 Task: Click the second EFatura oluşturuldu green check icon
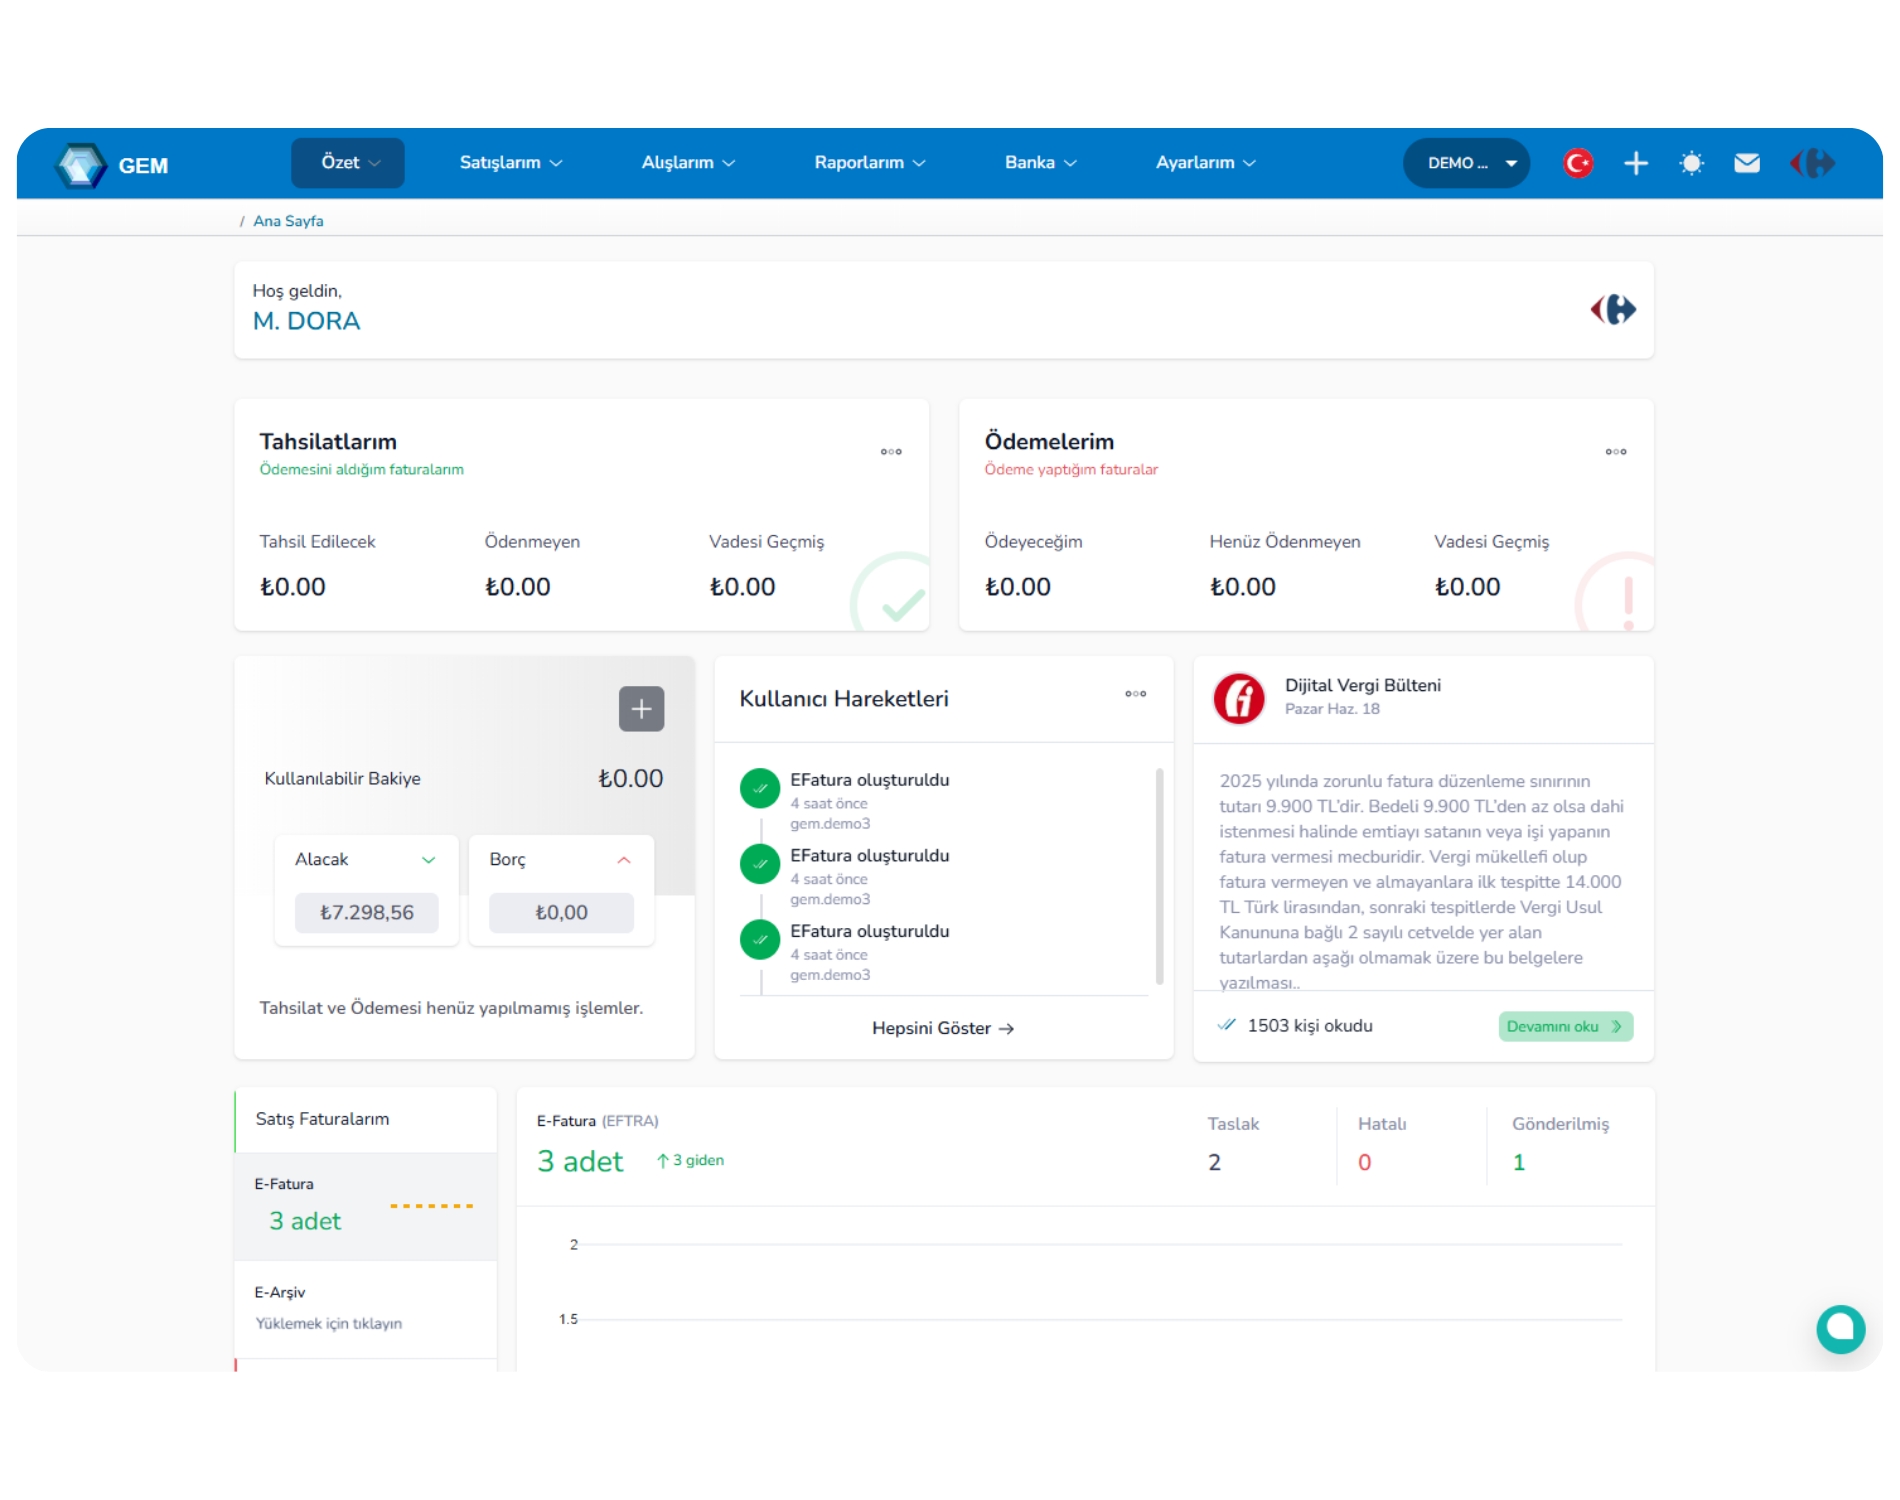(760, 864)
